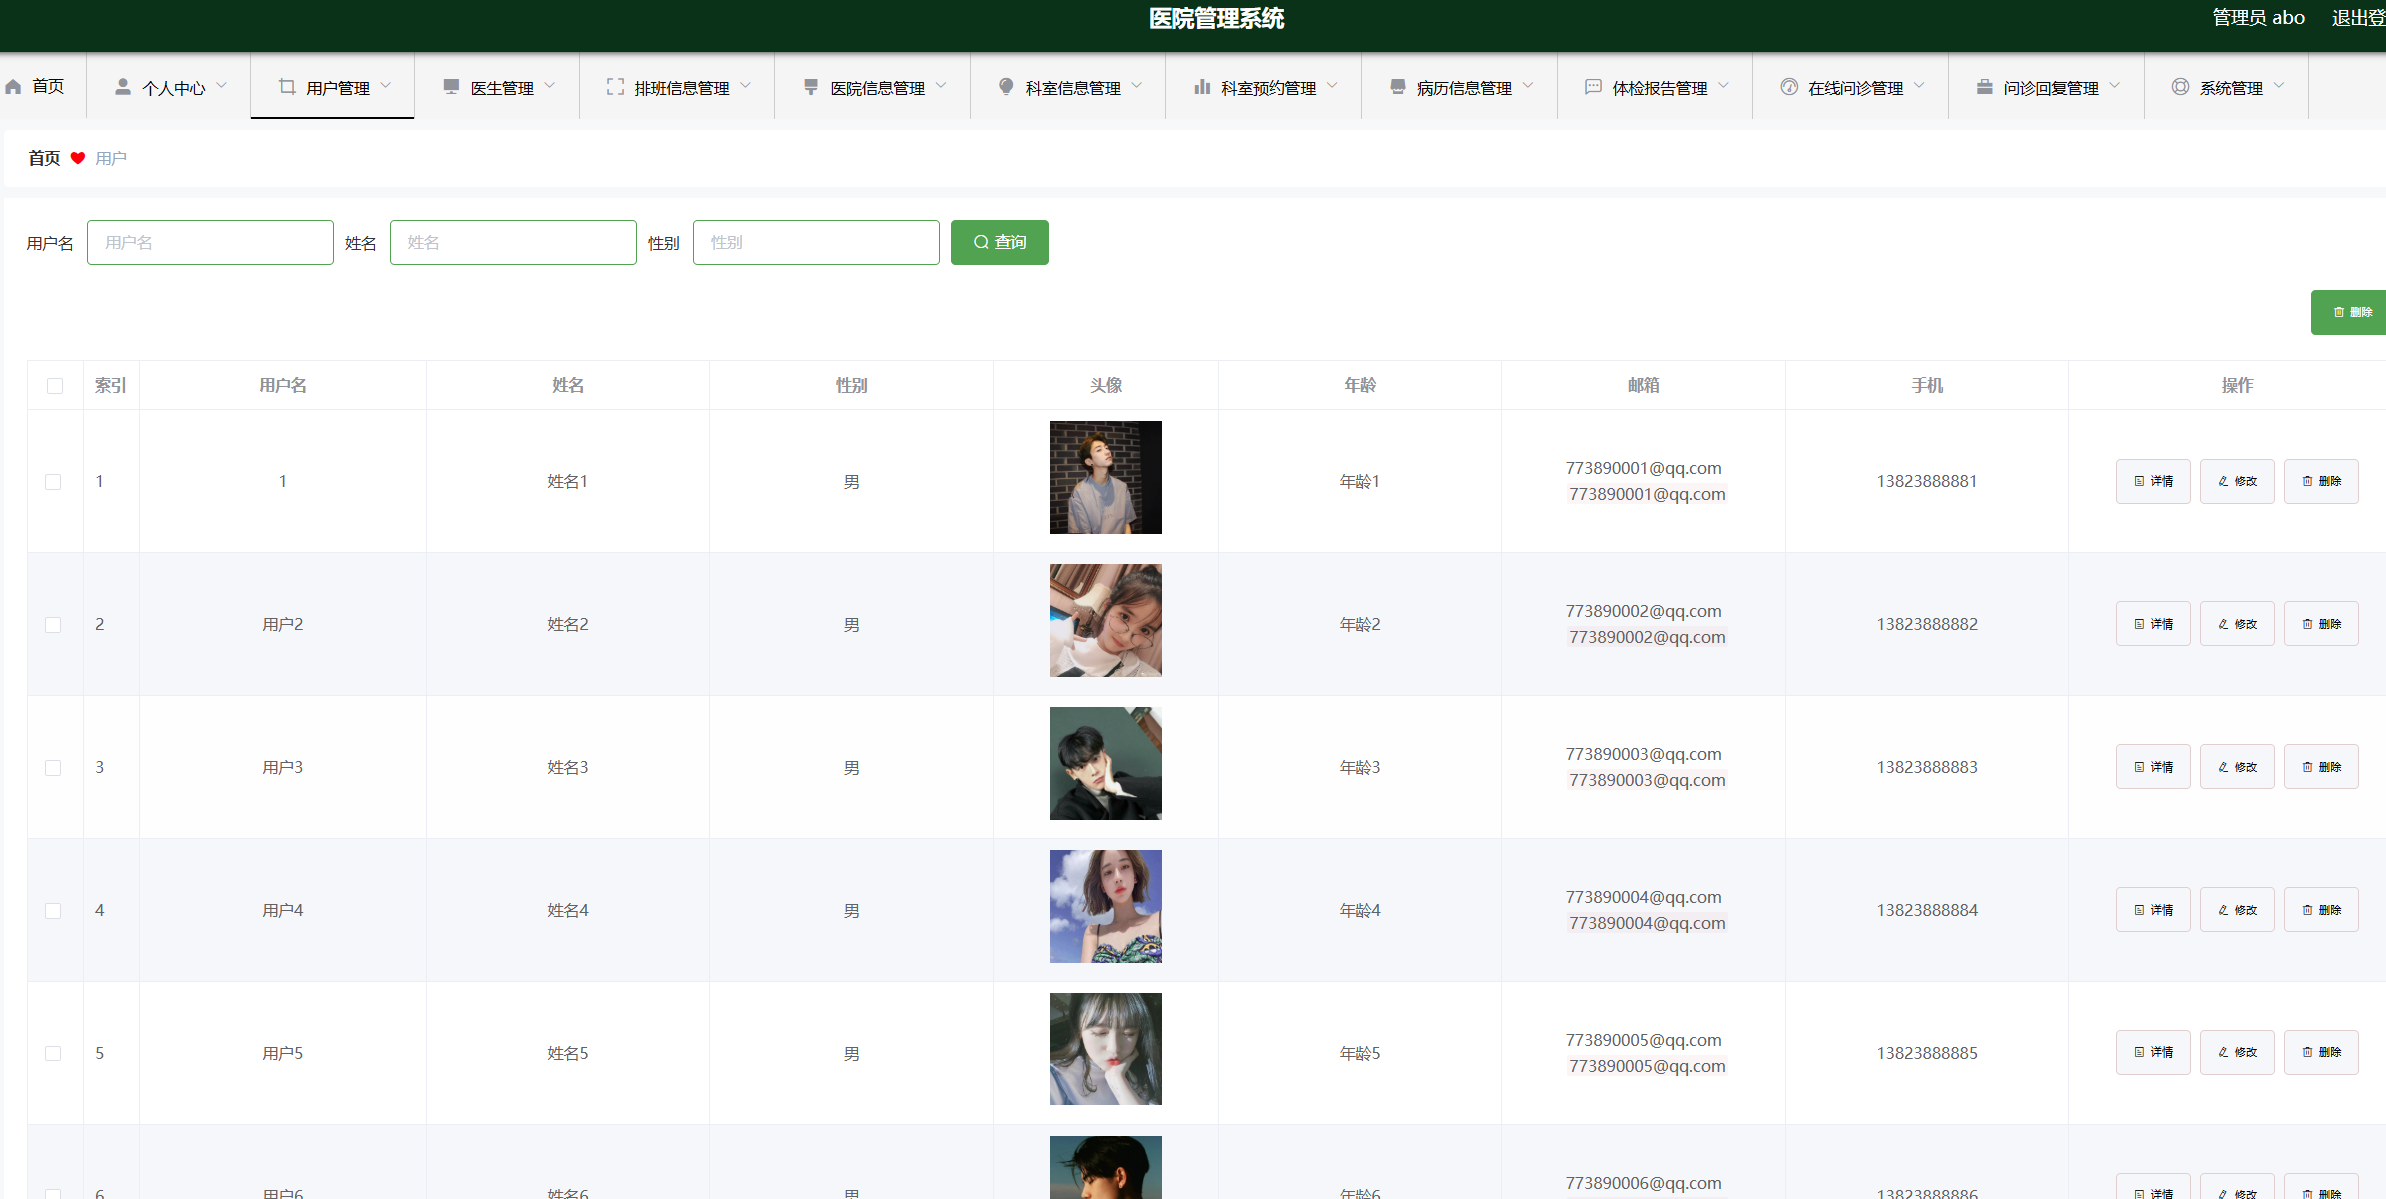The width and height of the screenshot is (2386, 1199).
Task: Toggle the select-all checkbox in table header
Action: click(x=55, y=386)
